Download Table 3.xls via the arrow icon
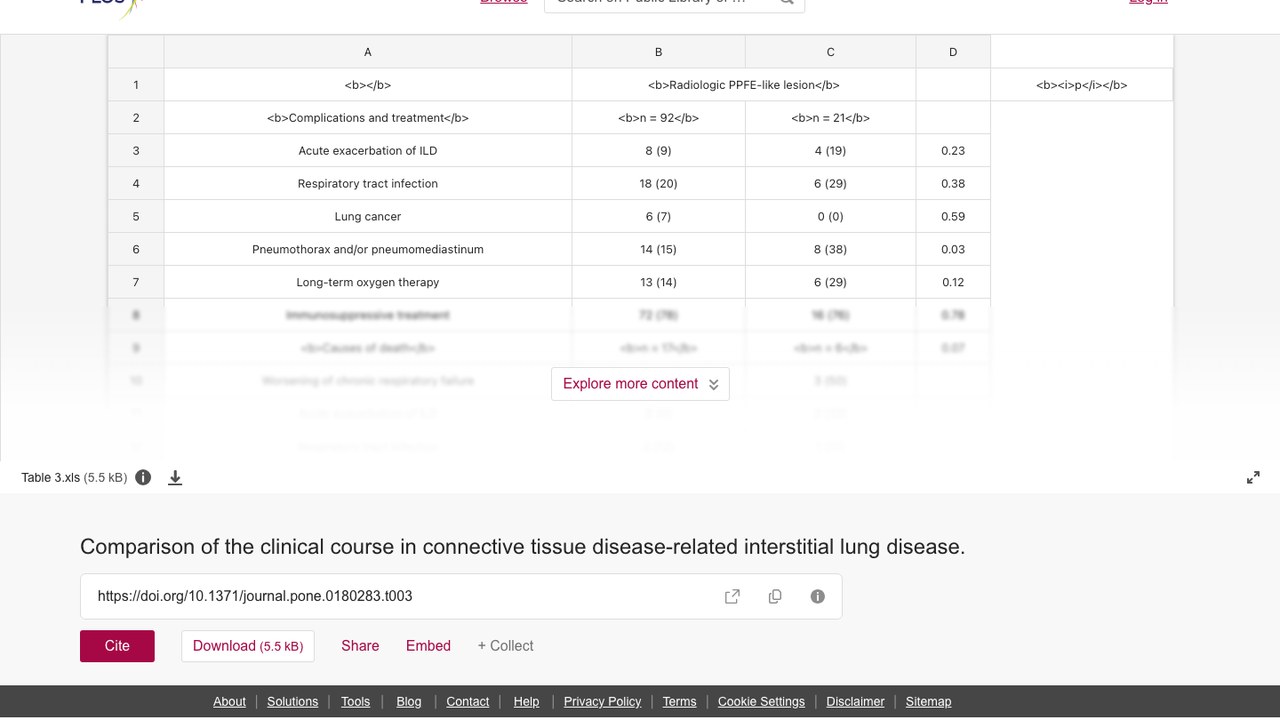The image size is (1280, 720). [175, 478]
